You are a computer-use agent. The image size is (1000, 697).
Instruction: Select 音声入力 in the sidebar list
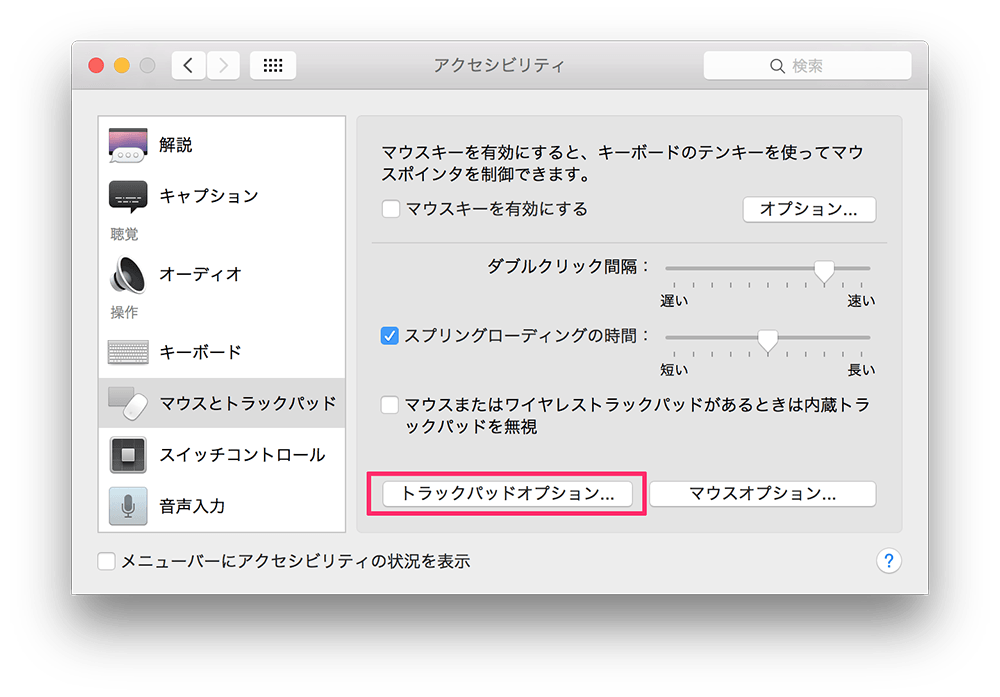[x=222, y=506]
